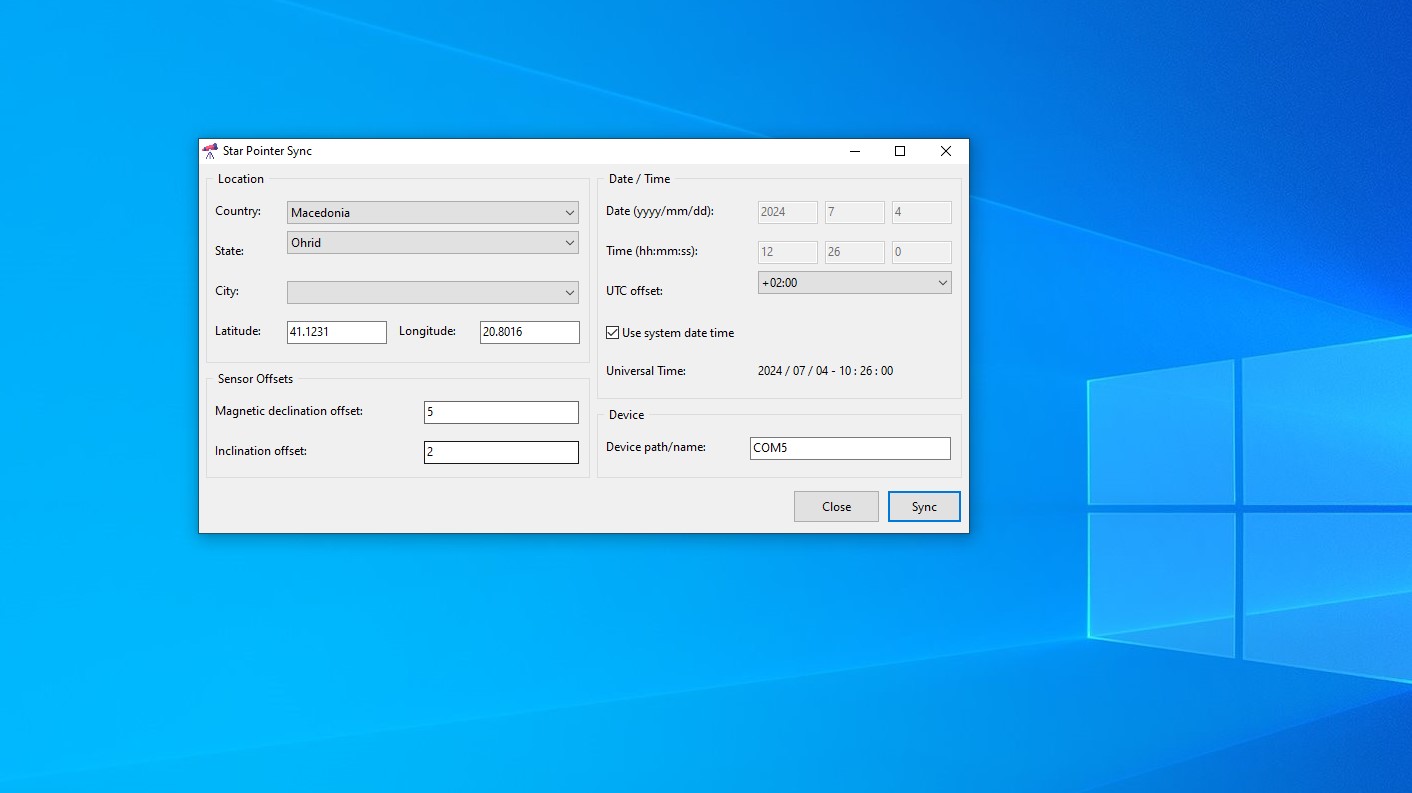Click the year field showing 2024

[787, 212]
